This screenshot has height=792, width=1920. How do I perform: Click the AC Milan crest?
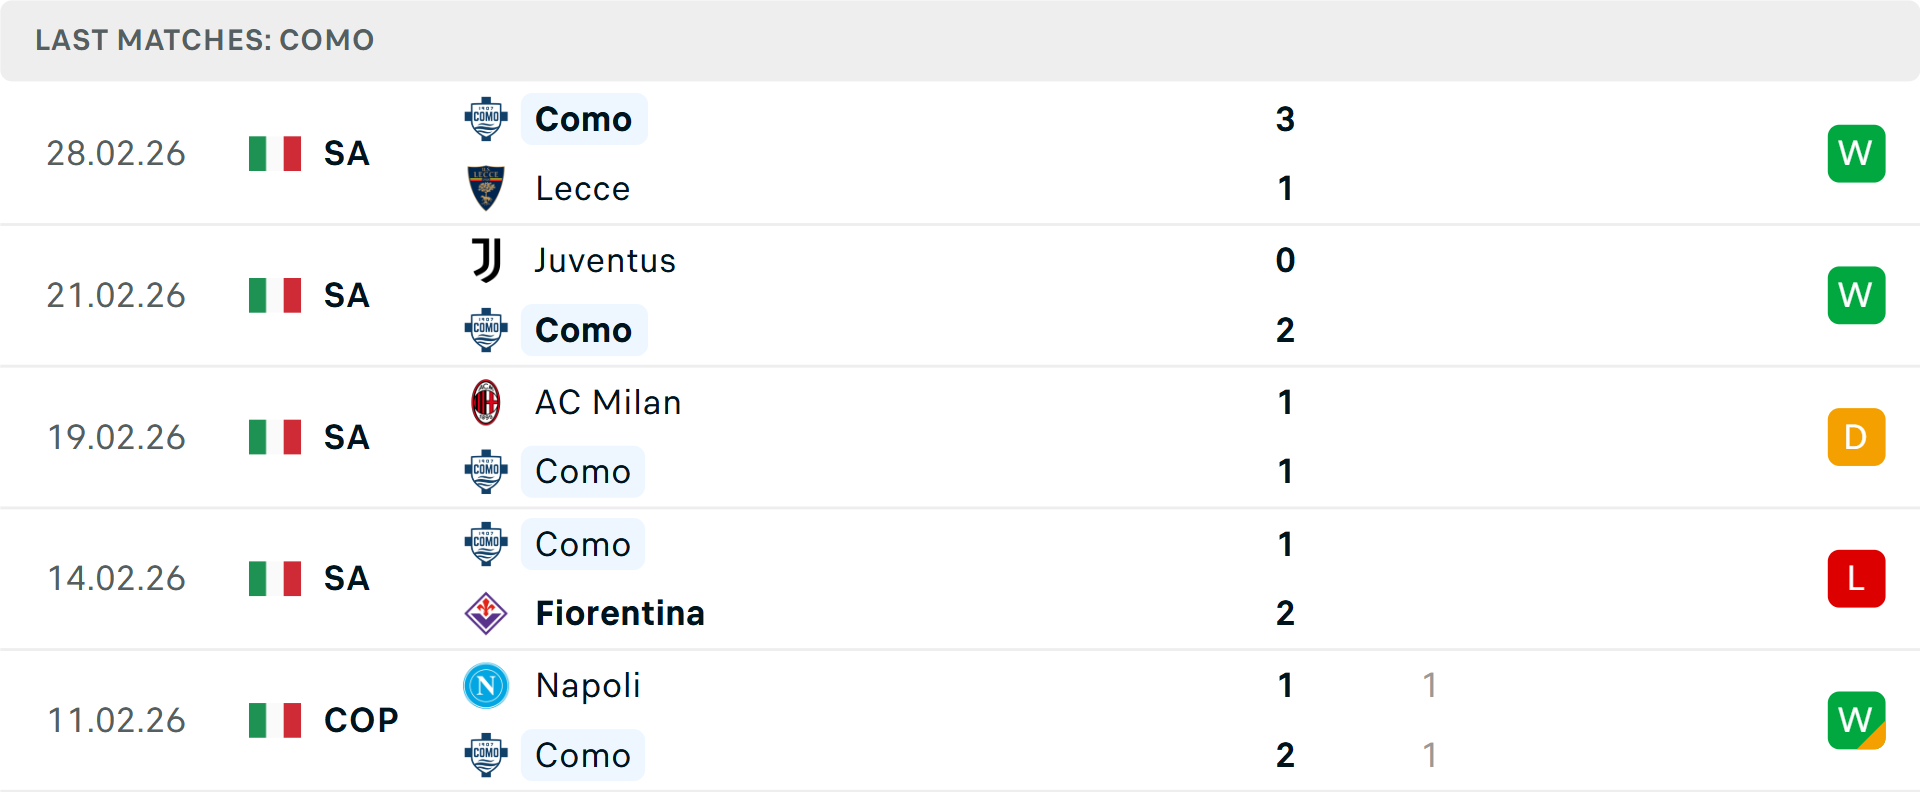click(486, 402)
